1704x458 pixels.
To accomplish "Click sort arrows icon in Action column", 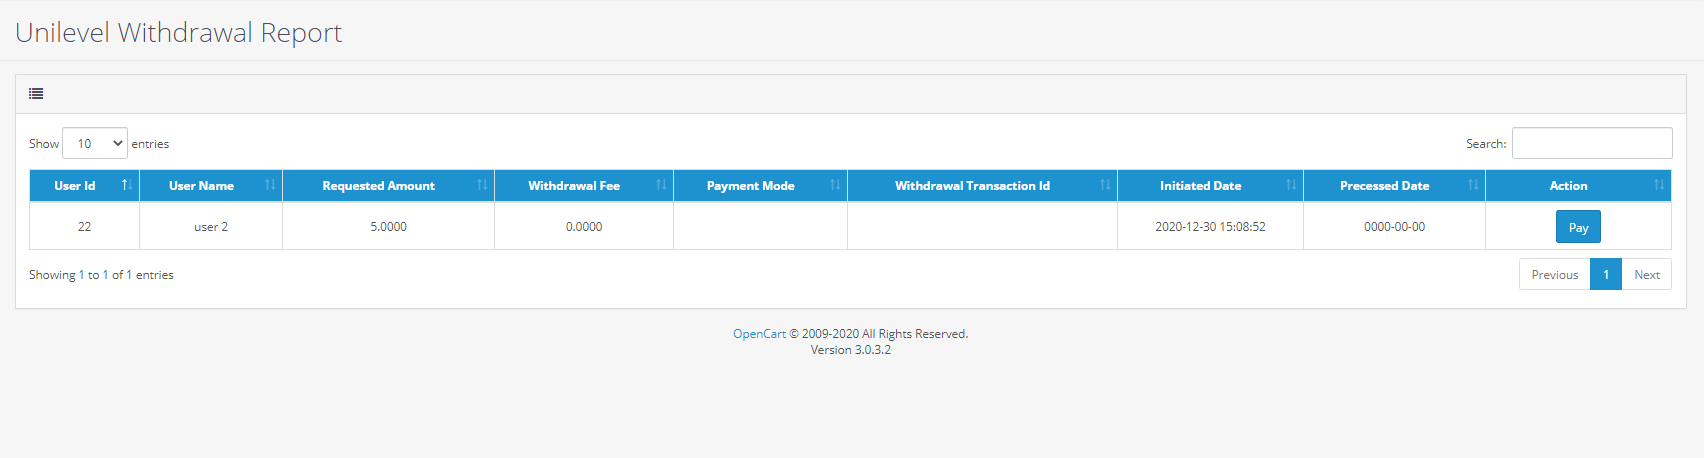I will [1659, 185].
